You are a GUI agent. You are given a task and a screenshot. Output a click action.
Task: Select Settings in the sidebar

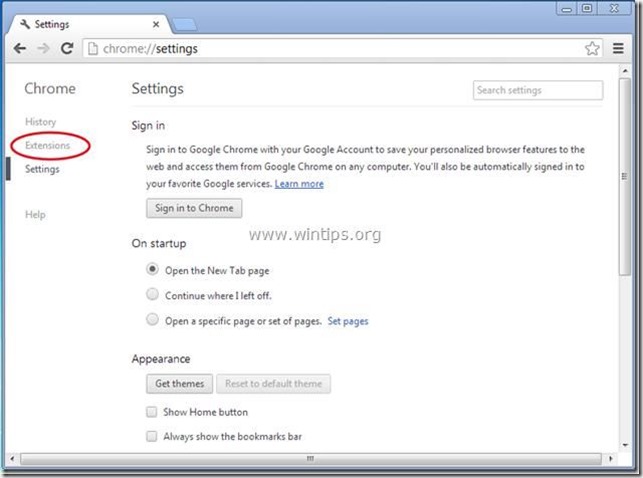[42, 169]
